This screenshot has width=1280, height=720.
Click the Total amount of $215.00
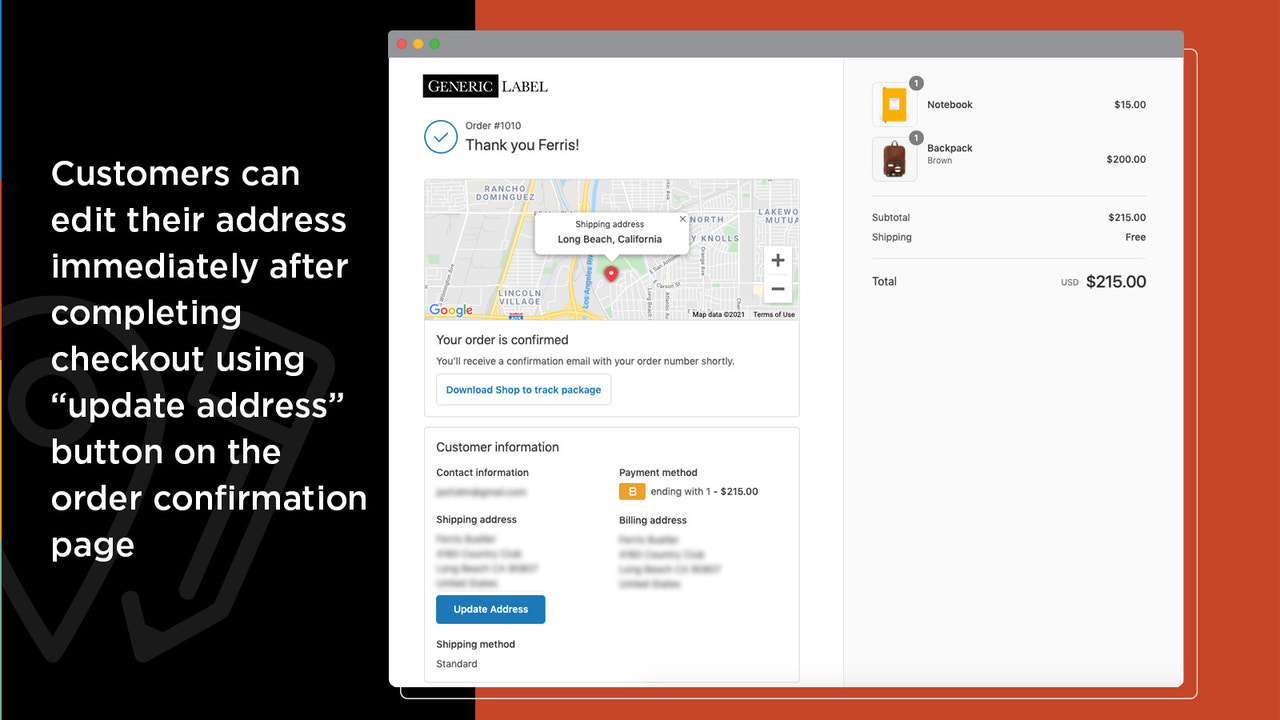click(x=1116, y=281)
